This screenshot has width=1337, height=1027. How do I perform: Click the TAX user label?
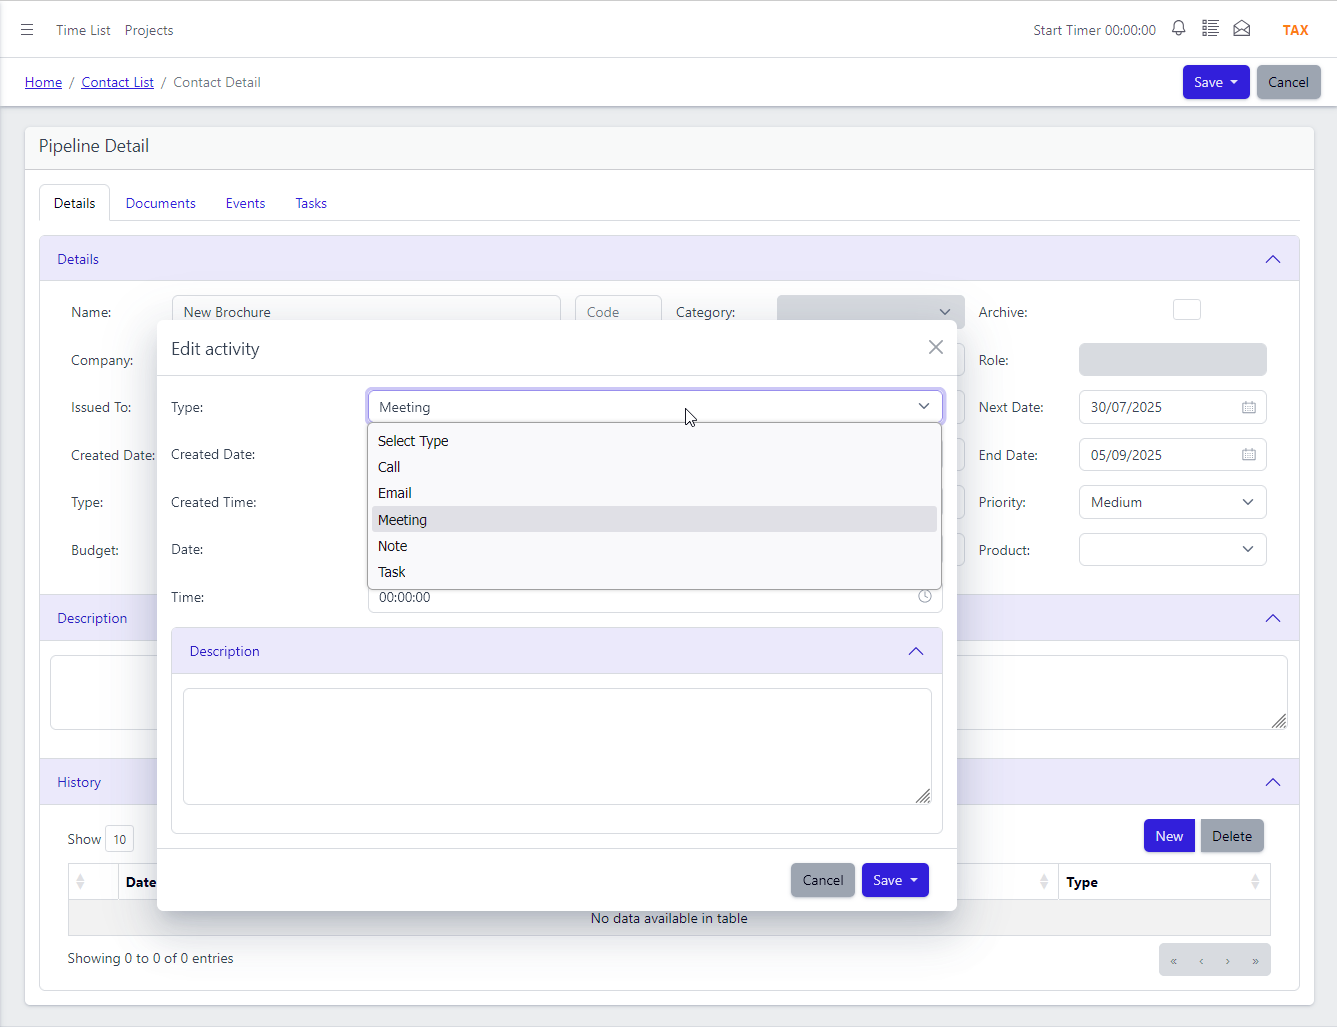[1295, 30]
